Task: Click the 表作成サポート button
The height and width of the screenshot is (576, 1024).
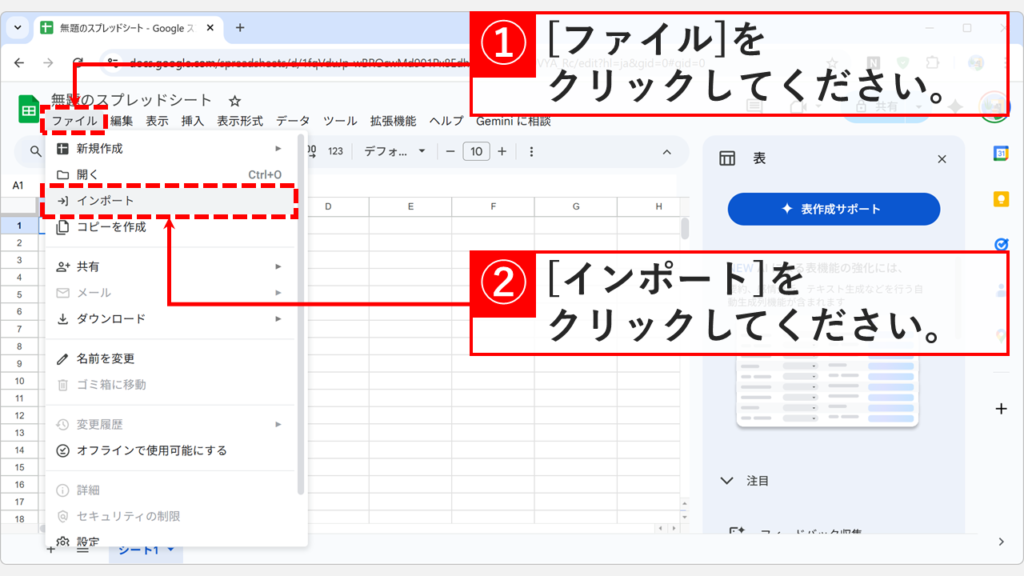Action: (833, 209)
